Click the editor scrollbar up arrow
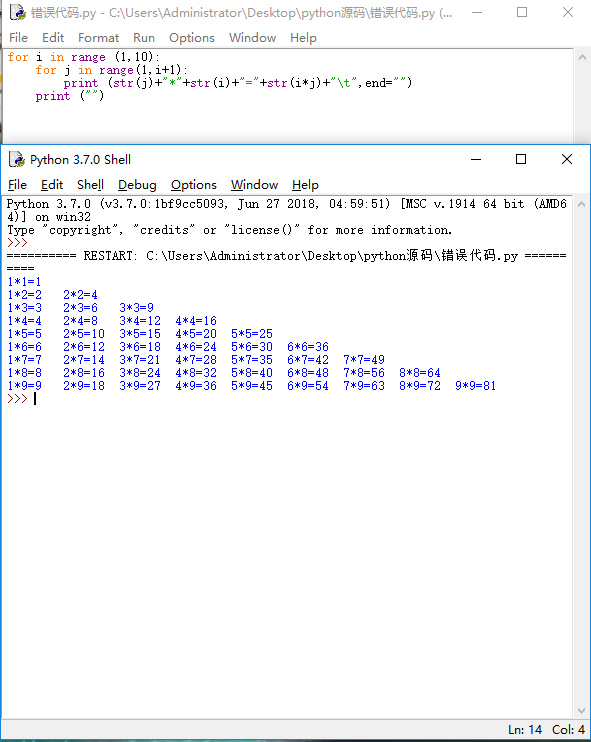 coord(582,57)
